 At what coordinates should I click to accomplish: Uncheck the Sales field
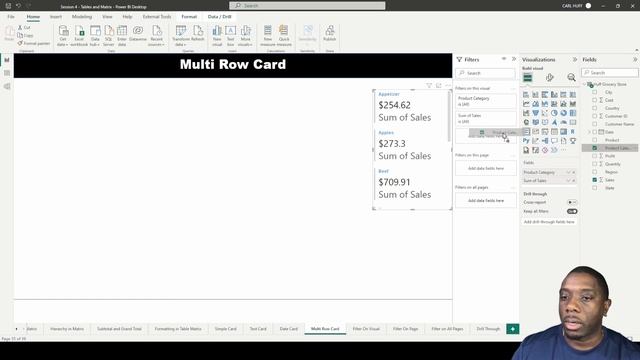coord(595,180)
